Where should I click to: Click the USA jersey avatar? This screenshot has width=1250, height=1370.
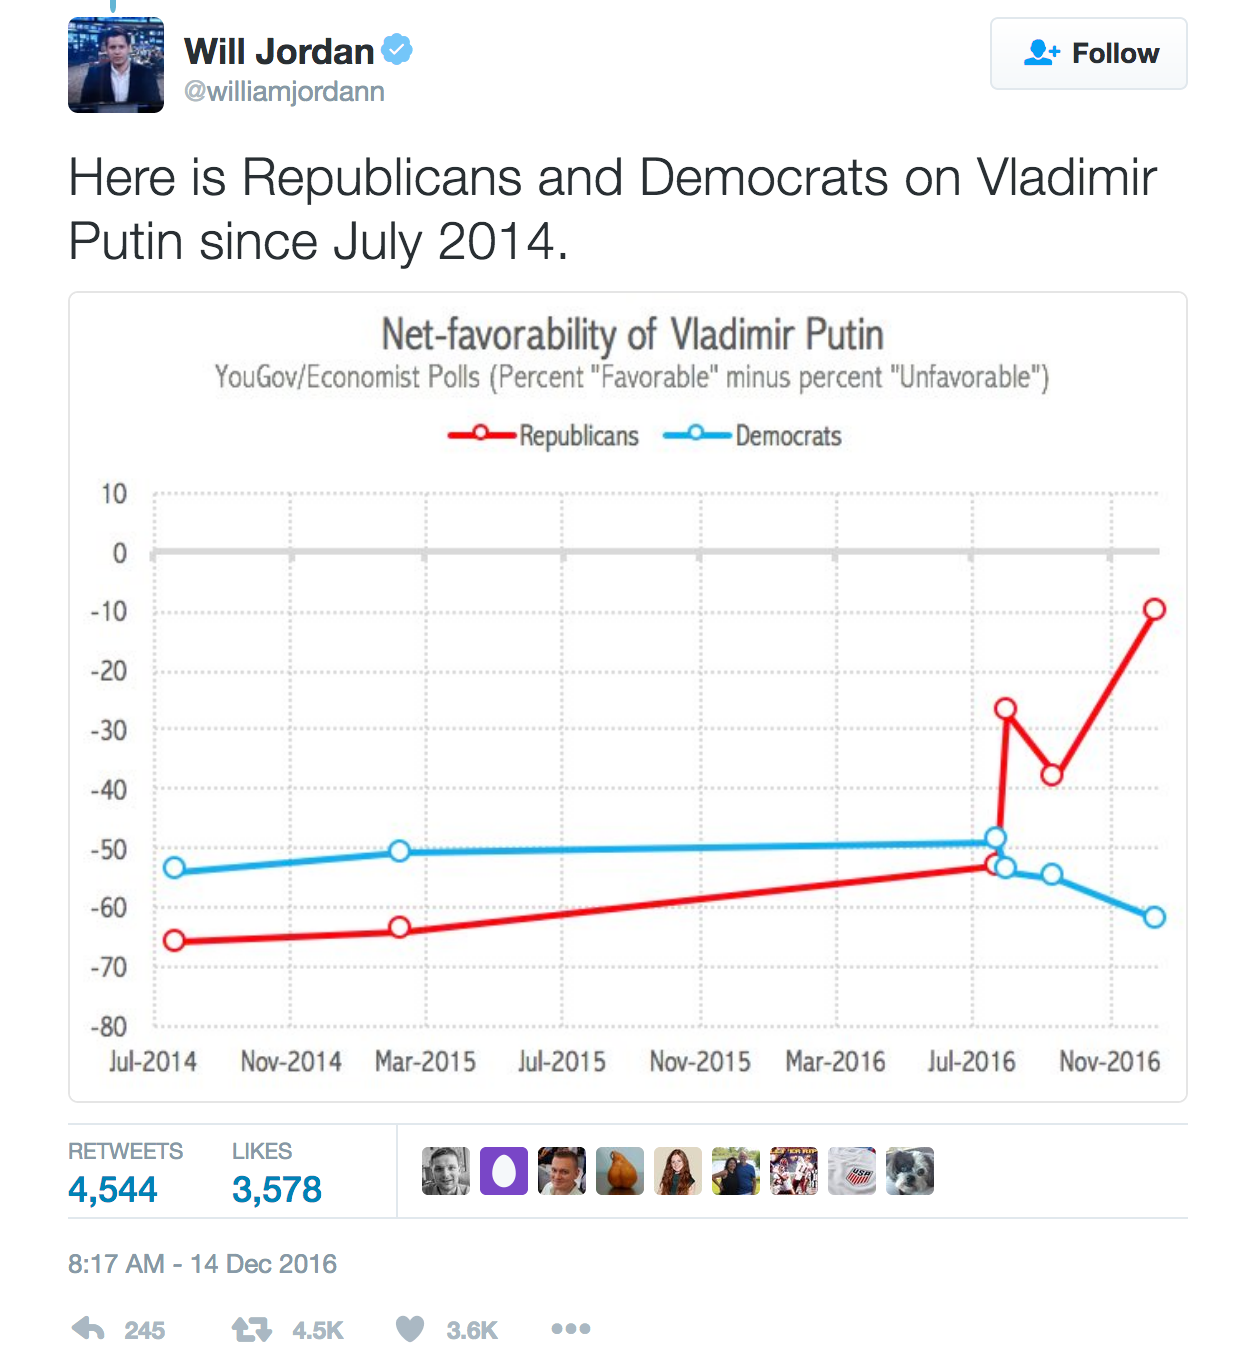pos(852,1171)
